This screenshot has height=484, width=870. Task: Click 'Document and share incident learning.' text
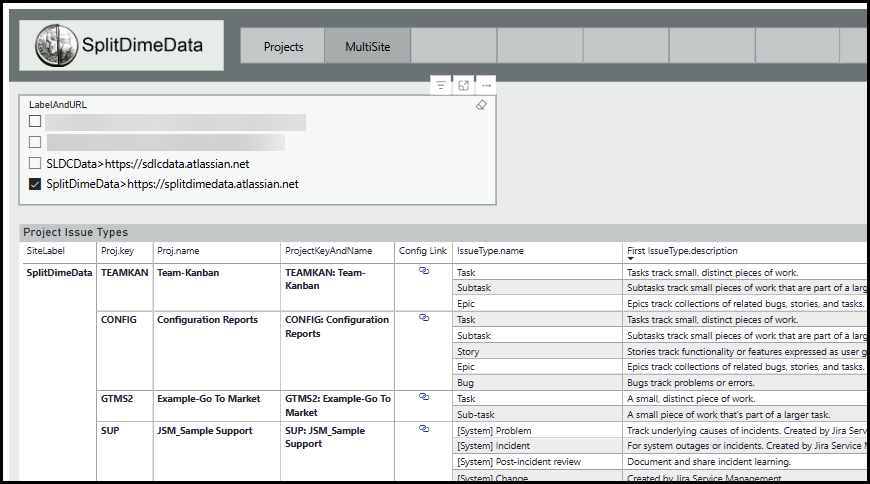click(x=709, y=462)
